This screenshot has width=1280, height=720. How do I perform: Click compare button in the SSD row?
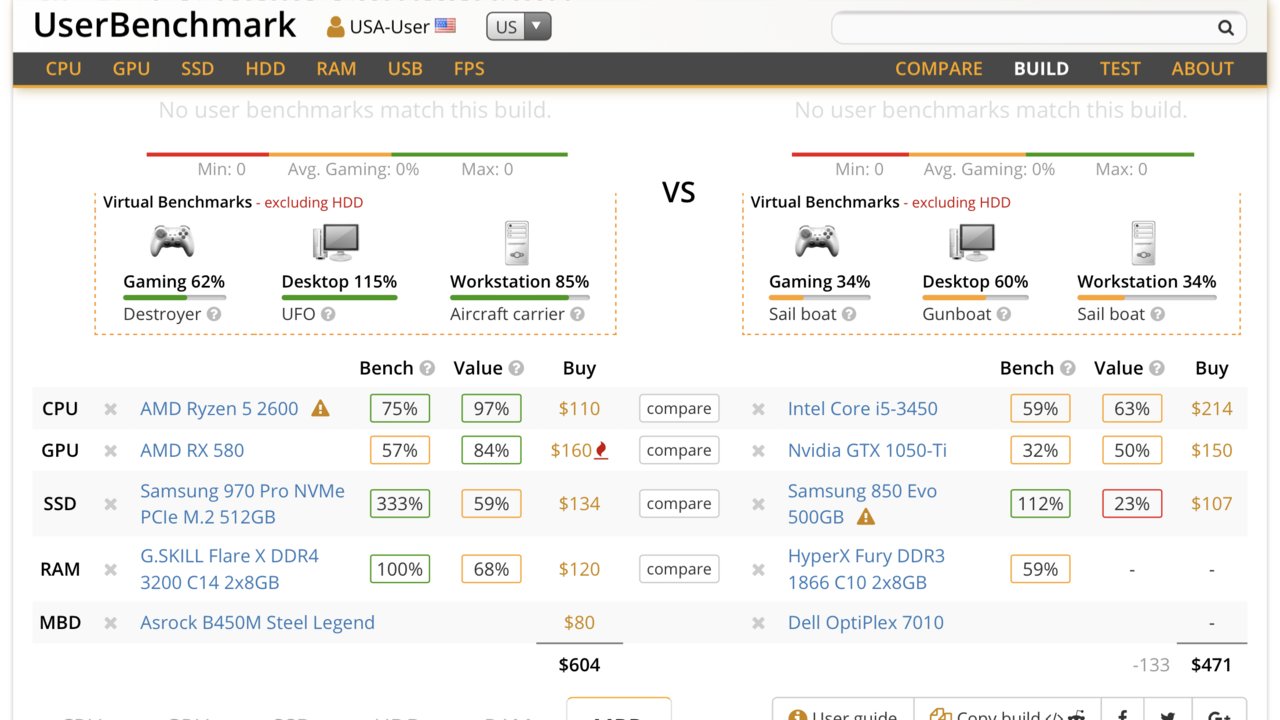[679, 504]
